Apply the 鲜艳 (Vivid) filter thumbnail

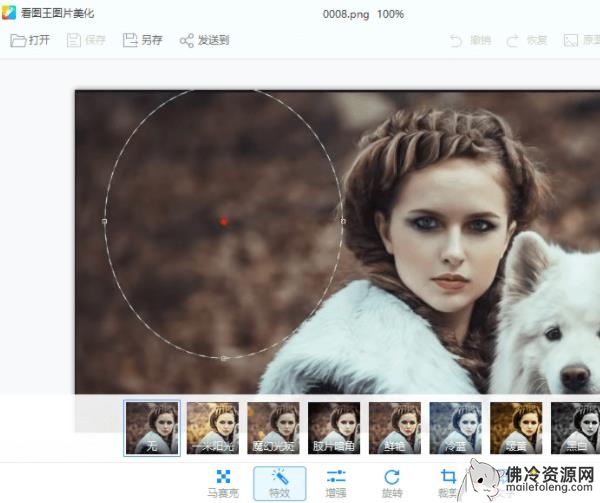(x=395, y=428)
